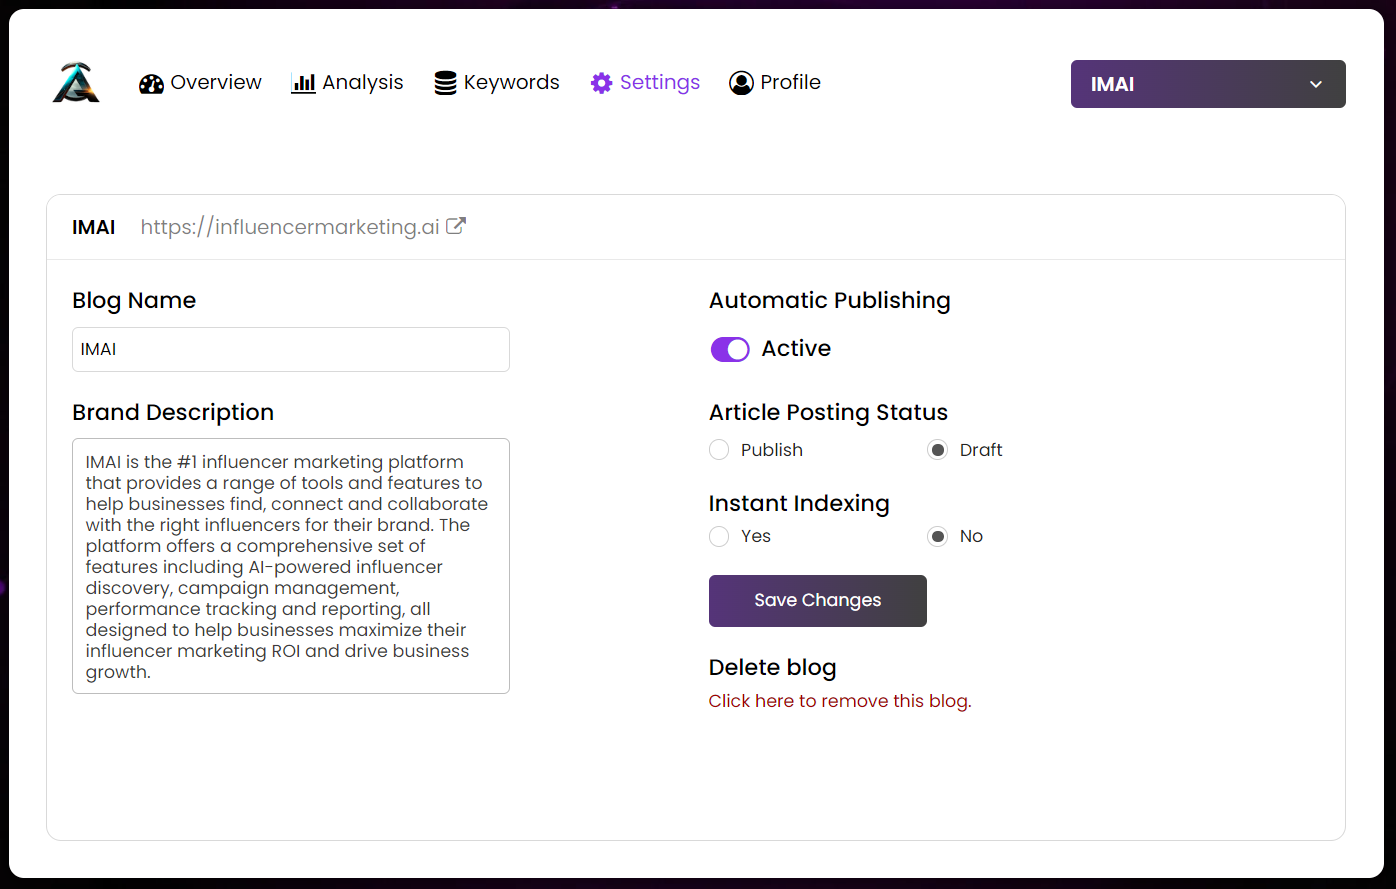1396x889 pixels.
Task: Expand the chevron on the IMAI selector
Action: tap(1316, 85)
